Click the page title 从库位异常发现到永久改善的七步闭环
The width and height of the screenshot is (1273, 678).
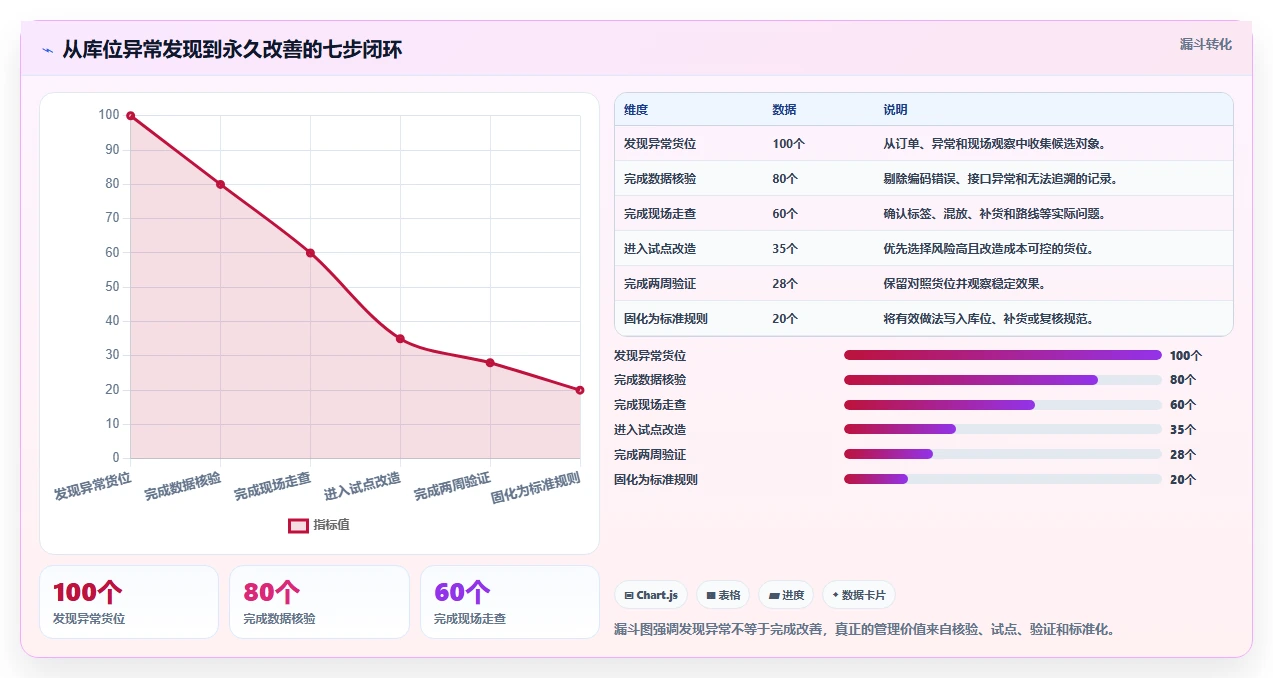click(x=232, y=50)
